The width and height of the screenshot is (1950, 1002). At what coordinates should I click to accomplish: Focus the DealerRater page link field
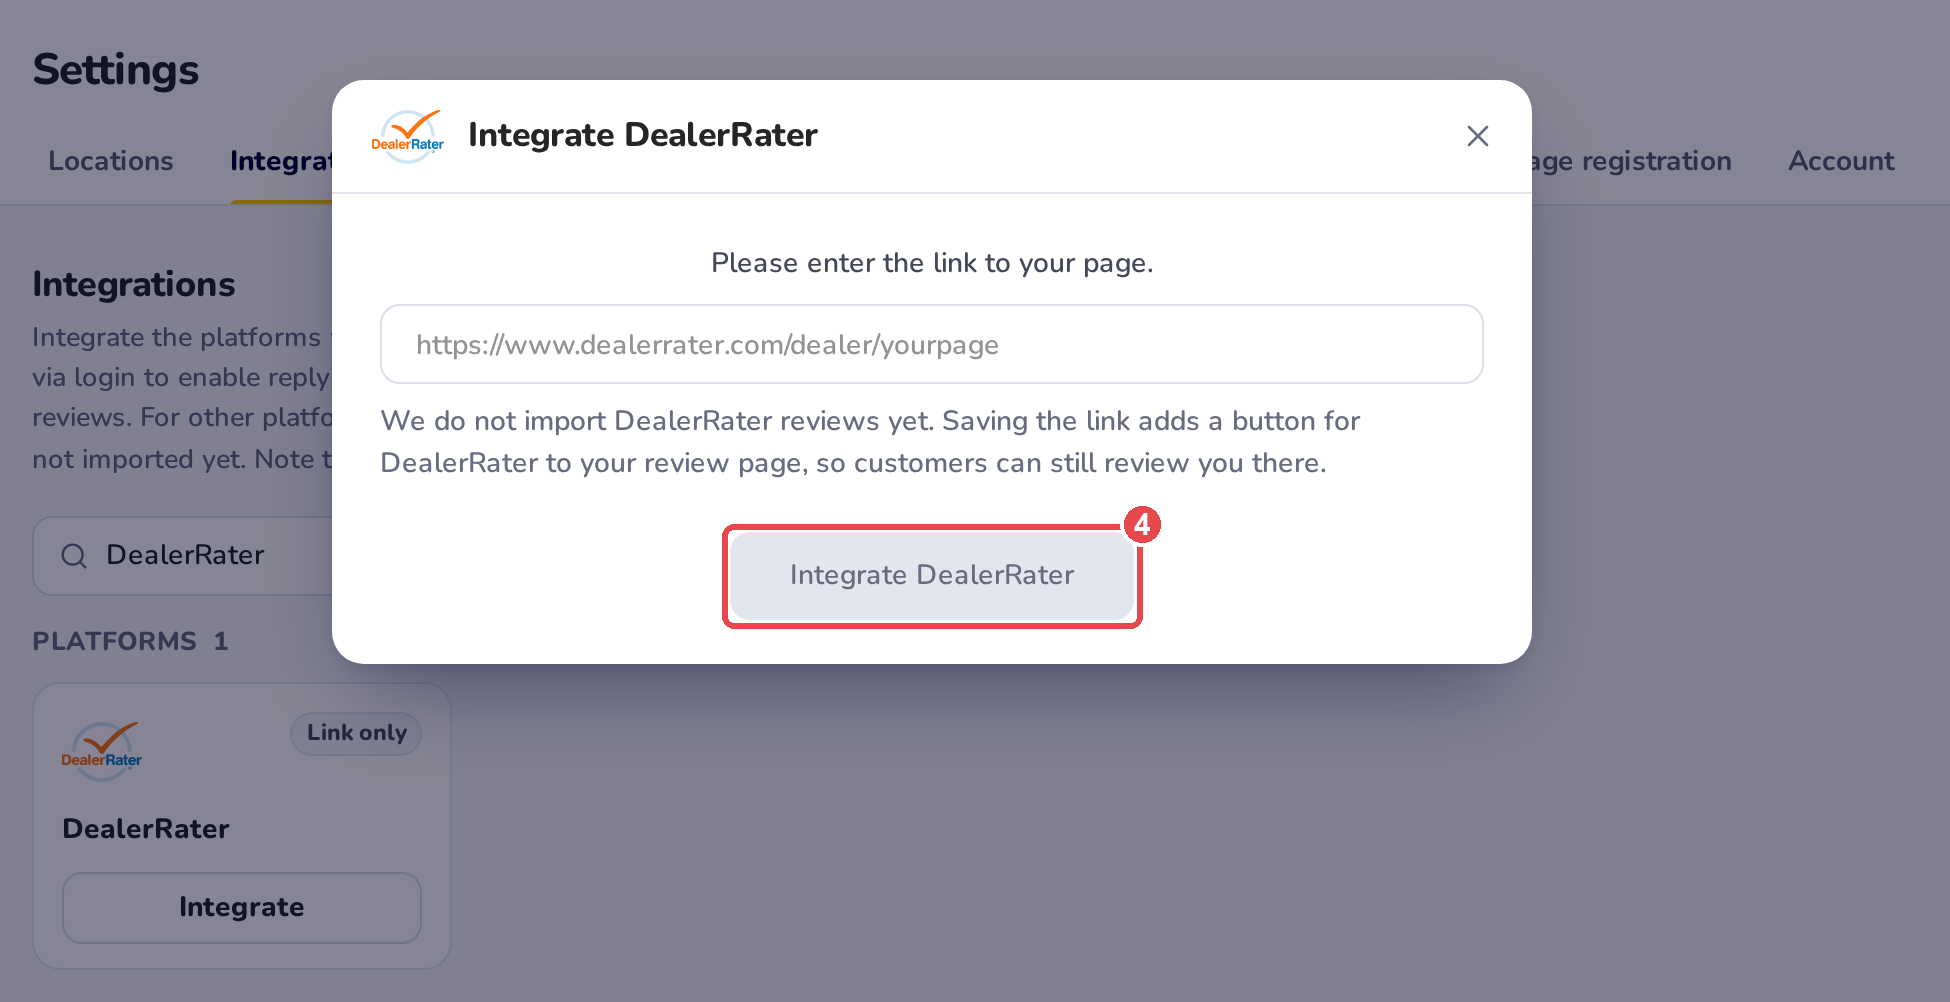point(931,344)
